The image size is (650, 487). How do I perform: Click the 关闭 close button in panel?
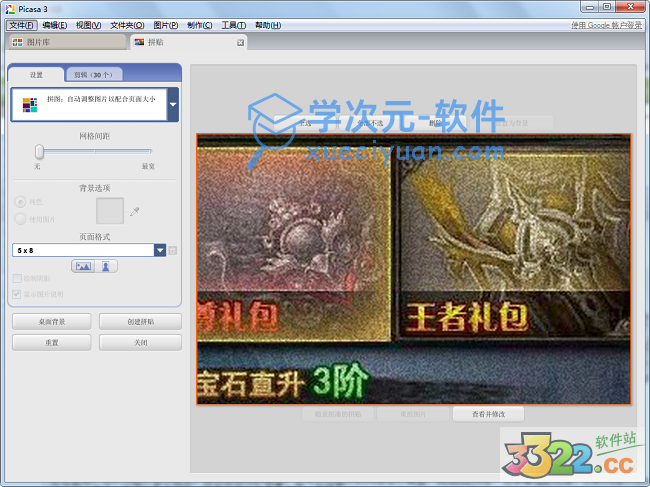coord(141,342)
